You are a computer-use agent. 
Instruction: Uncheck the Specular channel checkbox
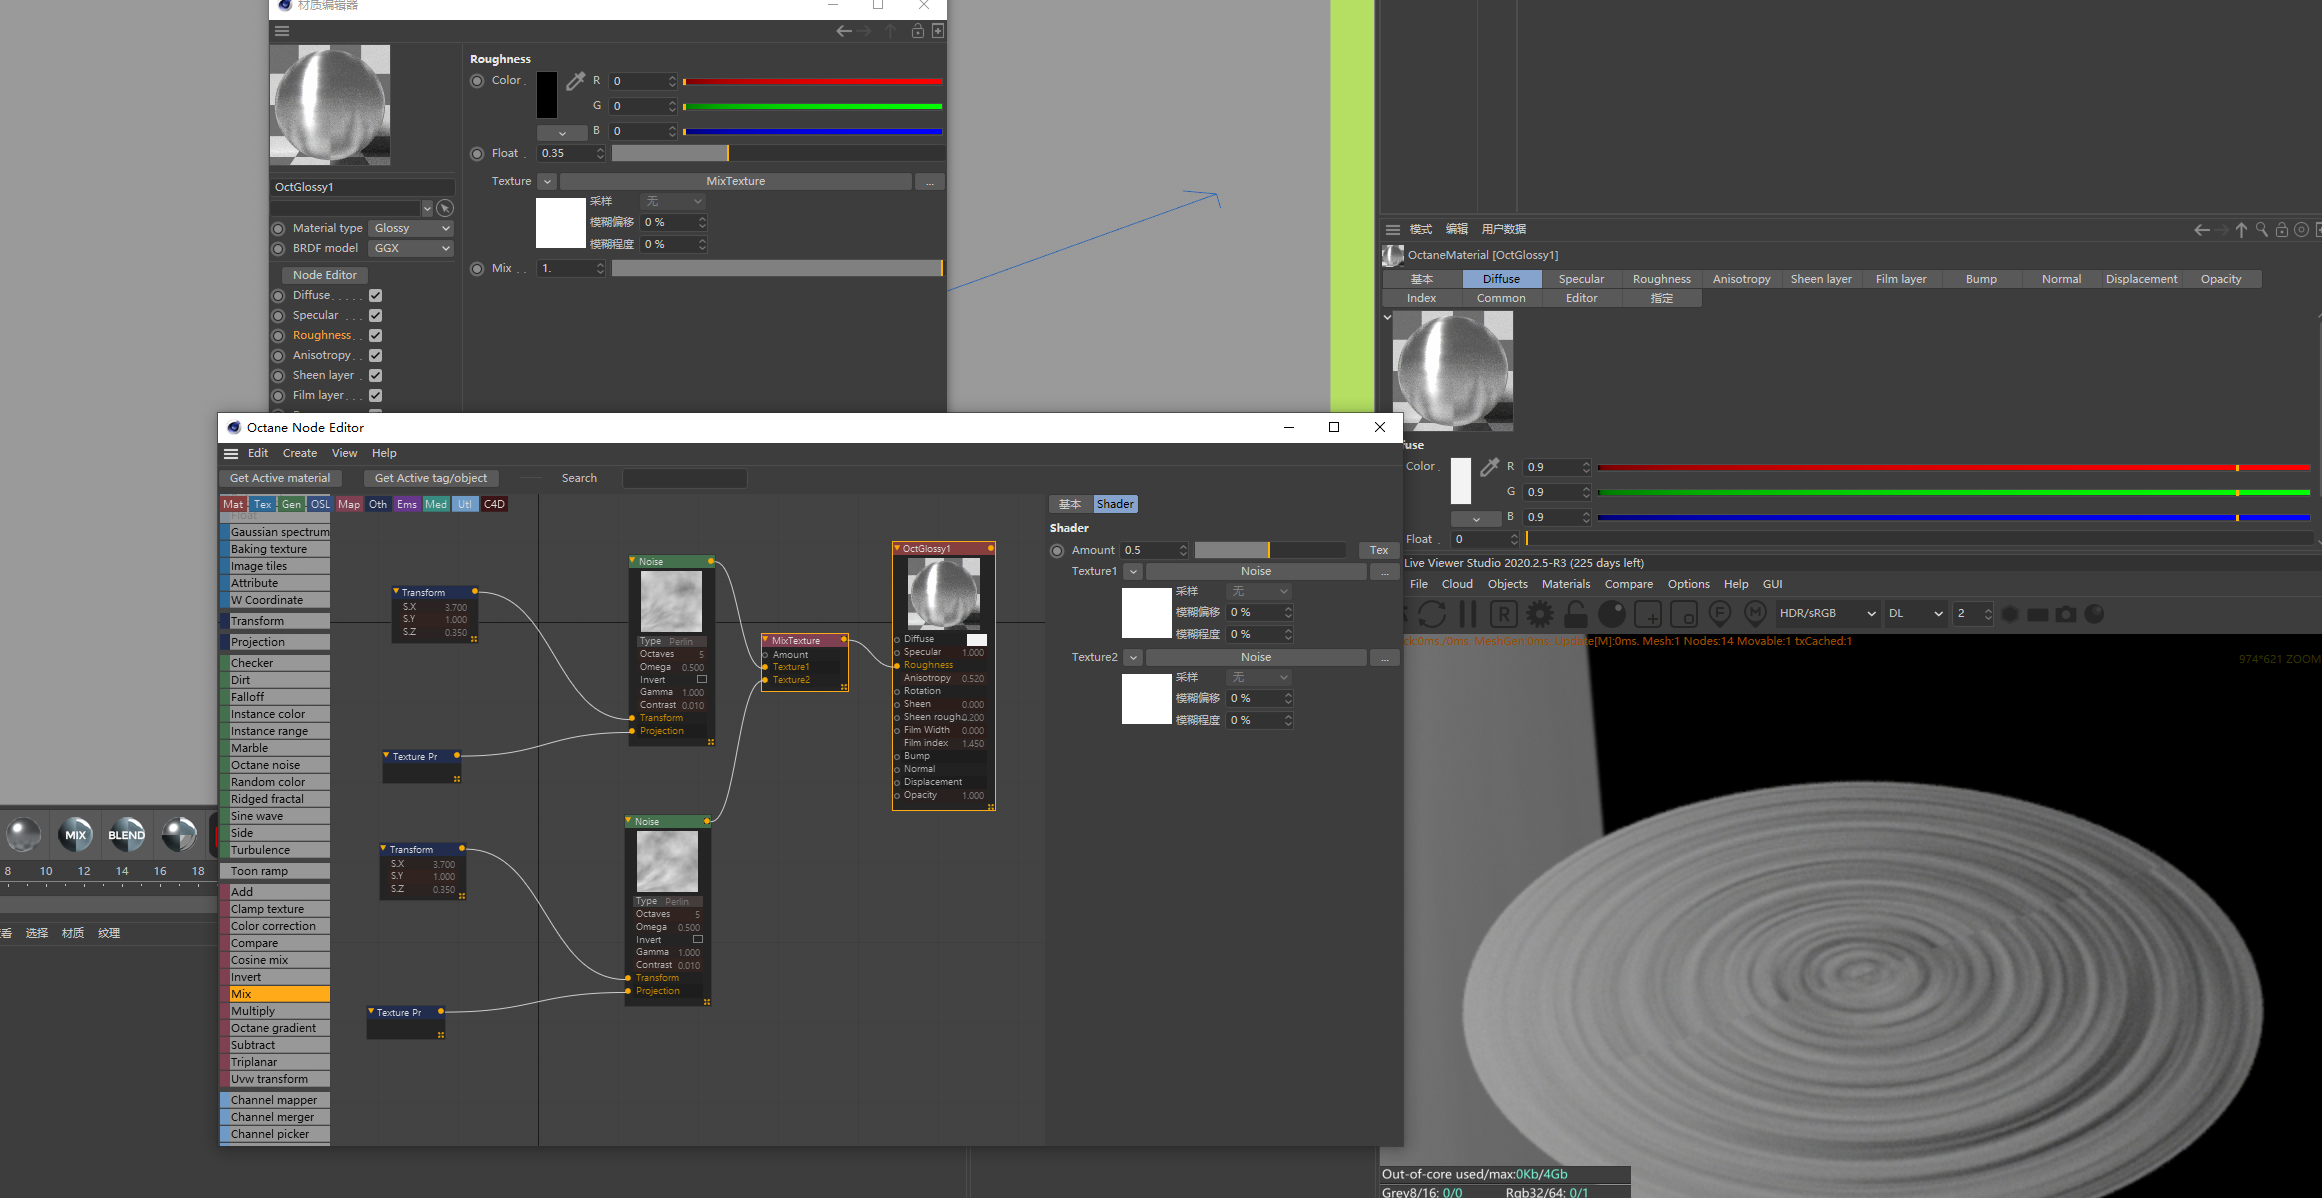pyautogui.click(x=376, y=316)
